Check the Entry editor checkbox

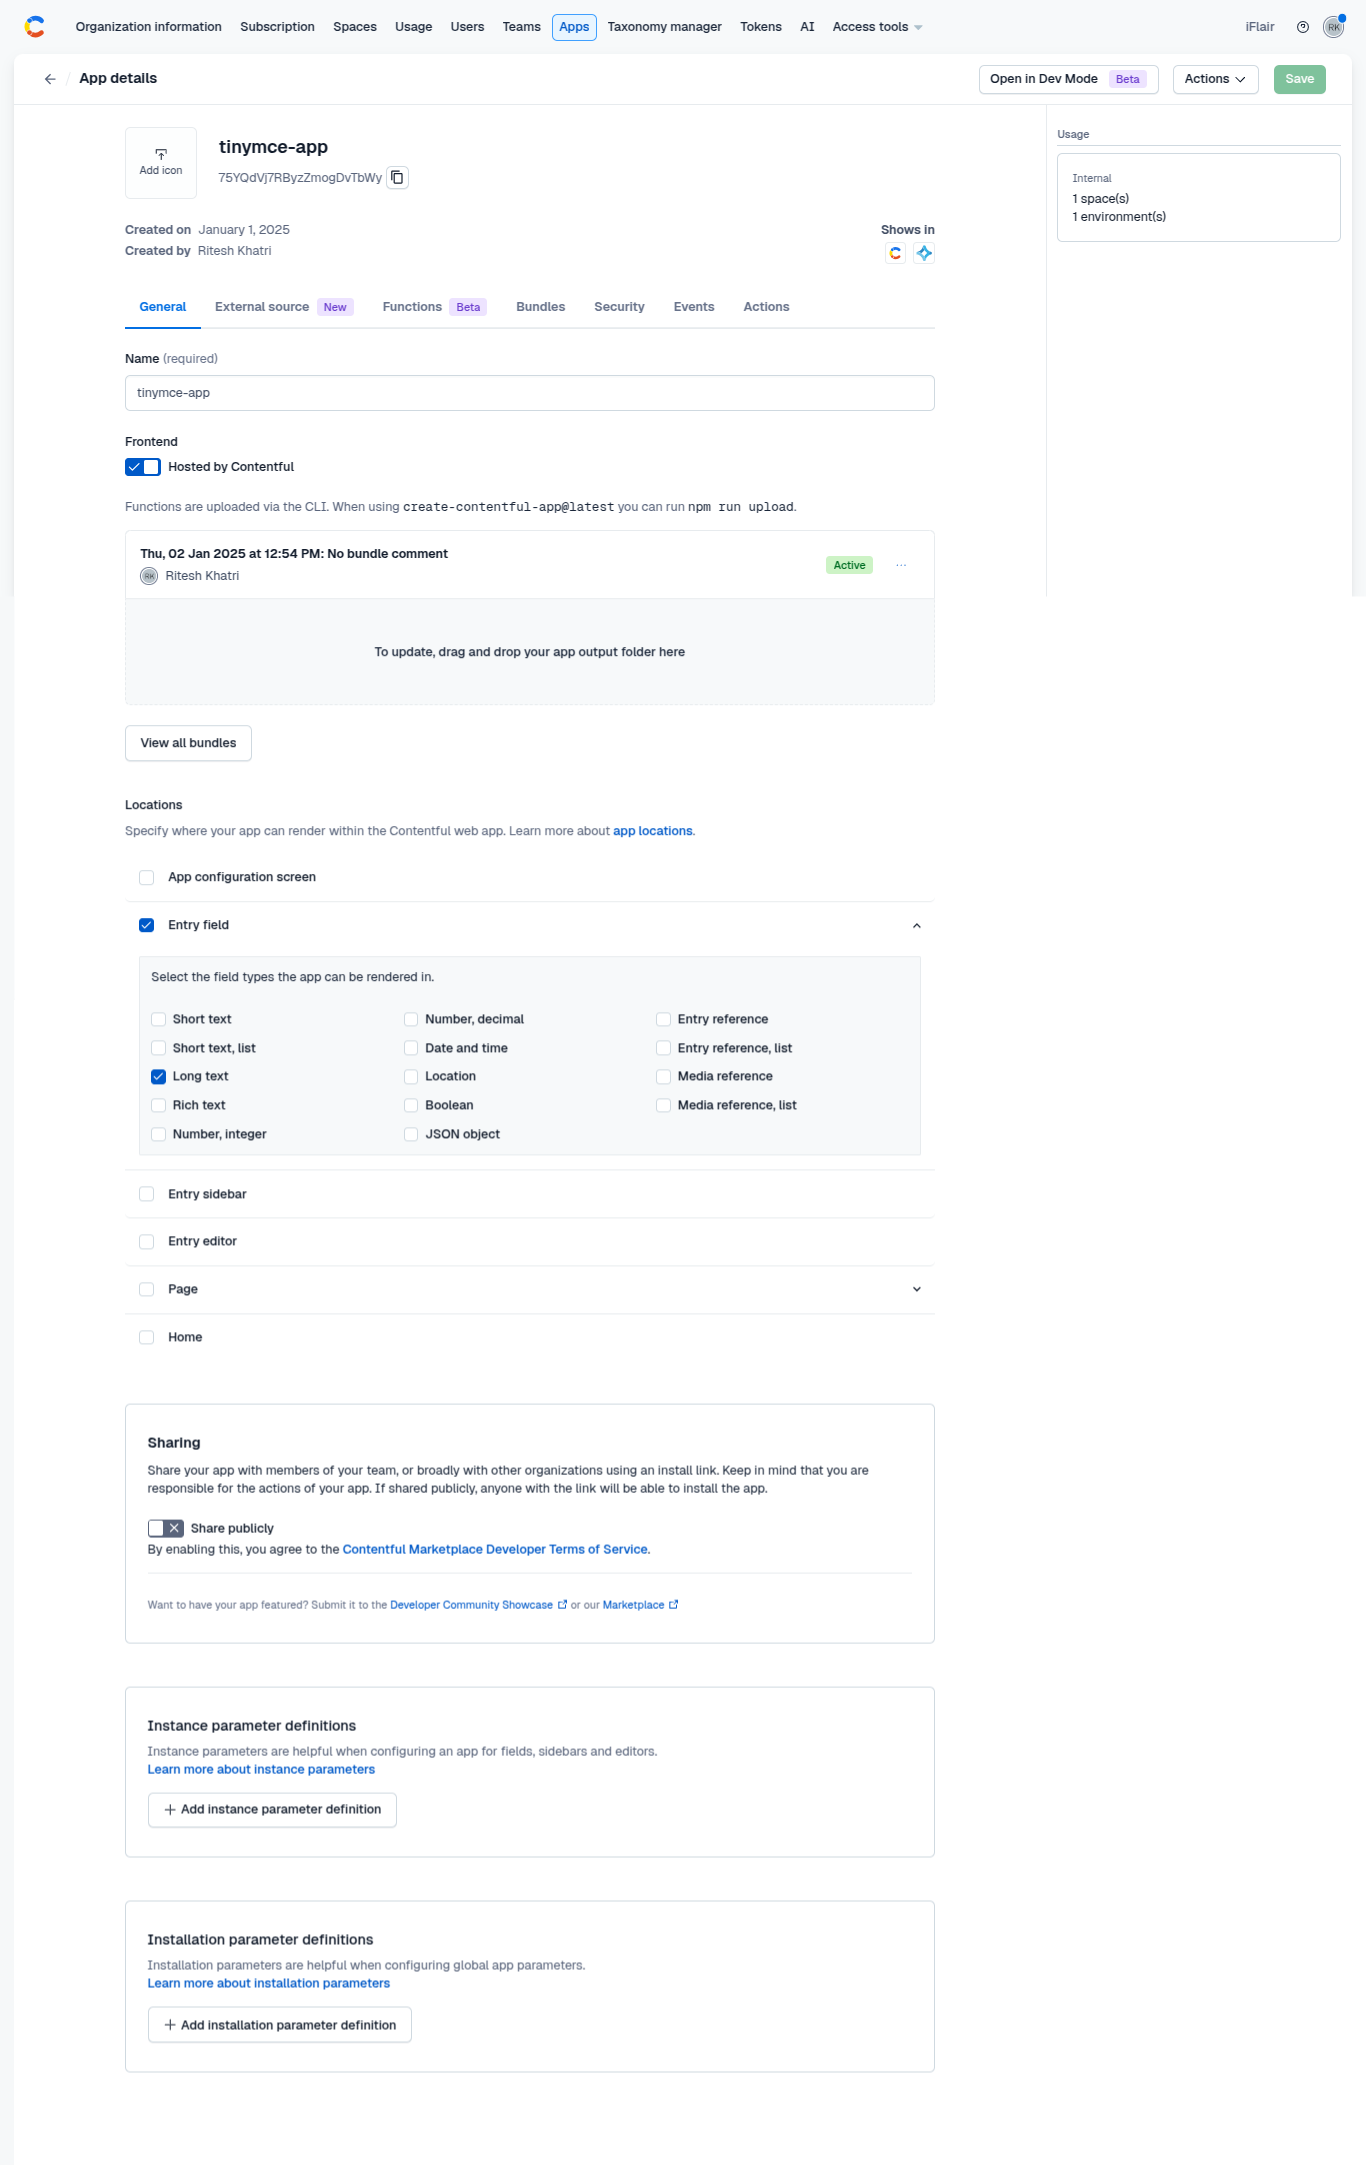click(147, 1242)
